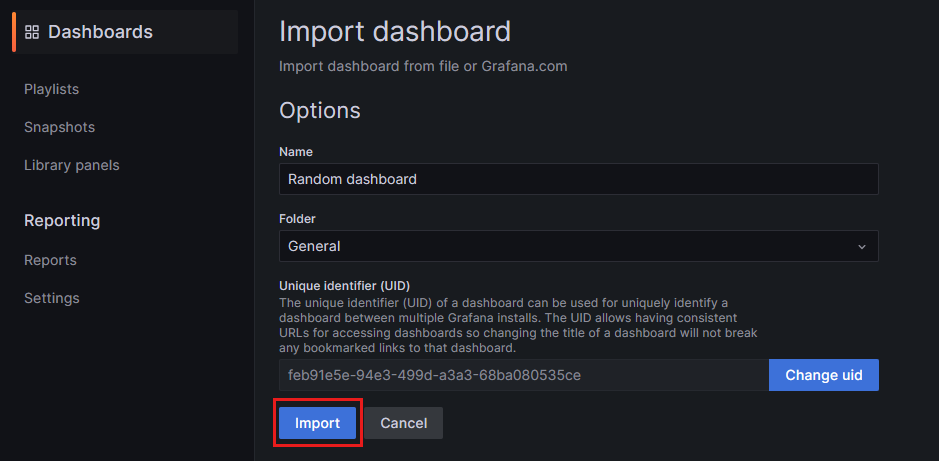Open Library panels from sidebar
Screen dimensions: 939x461
[71, 165]
